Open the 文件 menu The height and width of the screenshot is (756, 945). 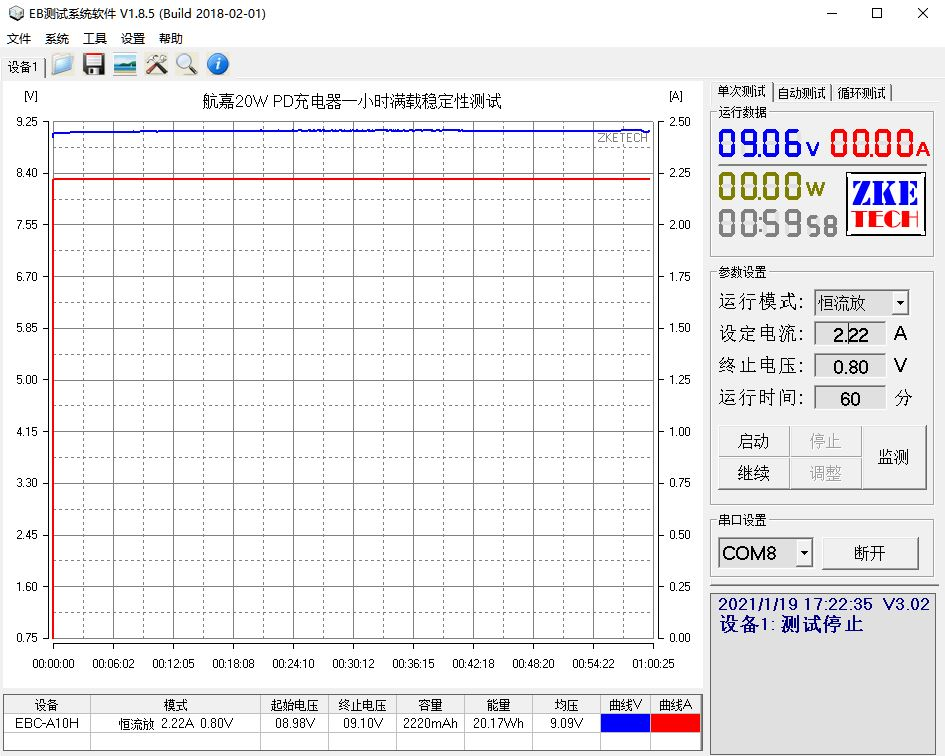tap(19, 39)
